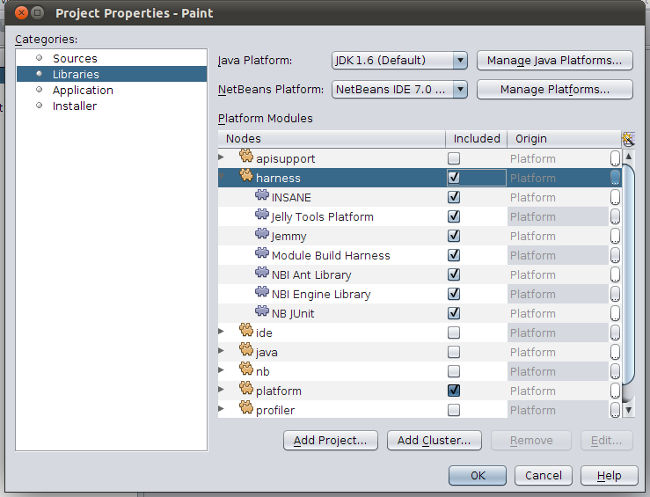Screen dimensions: 650x497
Task: Toggle the ide cluster Included checkbox
Action: coord(454,333)
